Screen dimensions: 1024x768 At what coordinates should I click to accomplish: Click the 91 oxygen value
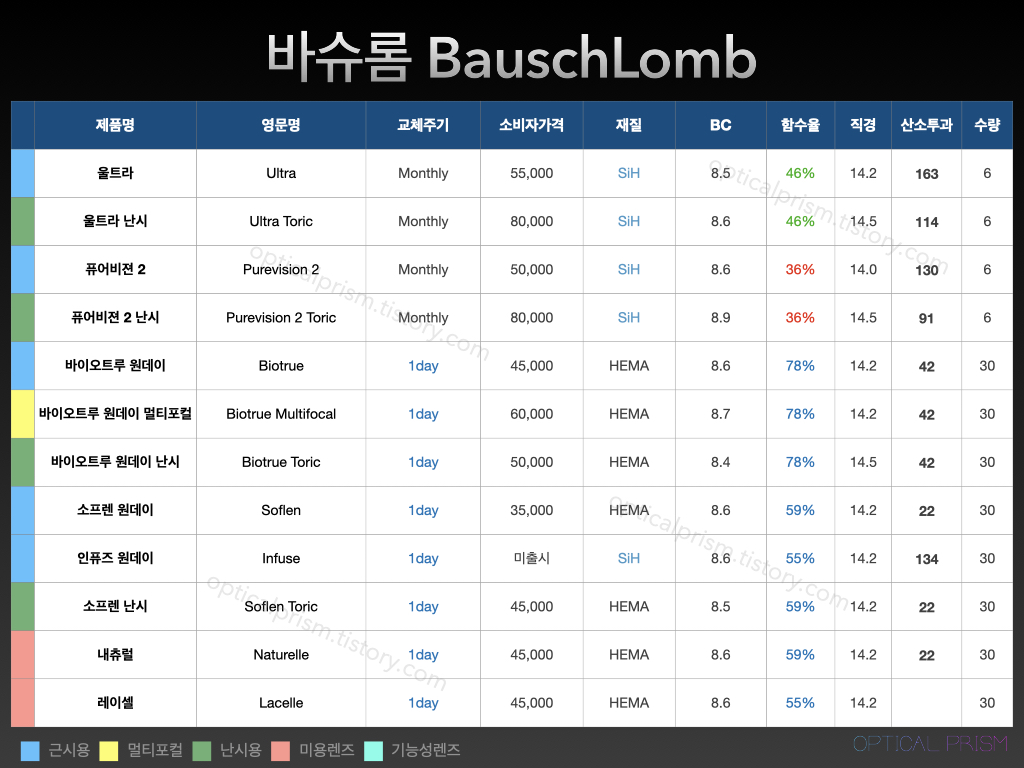(x=926, y=318)
